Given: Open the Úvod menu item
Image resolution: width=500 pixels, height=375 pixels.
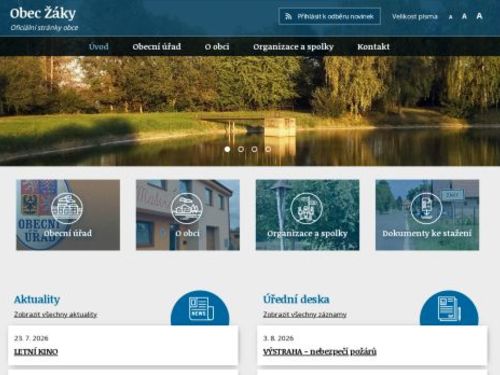Looking at the screenshot, I should pyautogui.click(x=99, y=47).
